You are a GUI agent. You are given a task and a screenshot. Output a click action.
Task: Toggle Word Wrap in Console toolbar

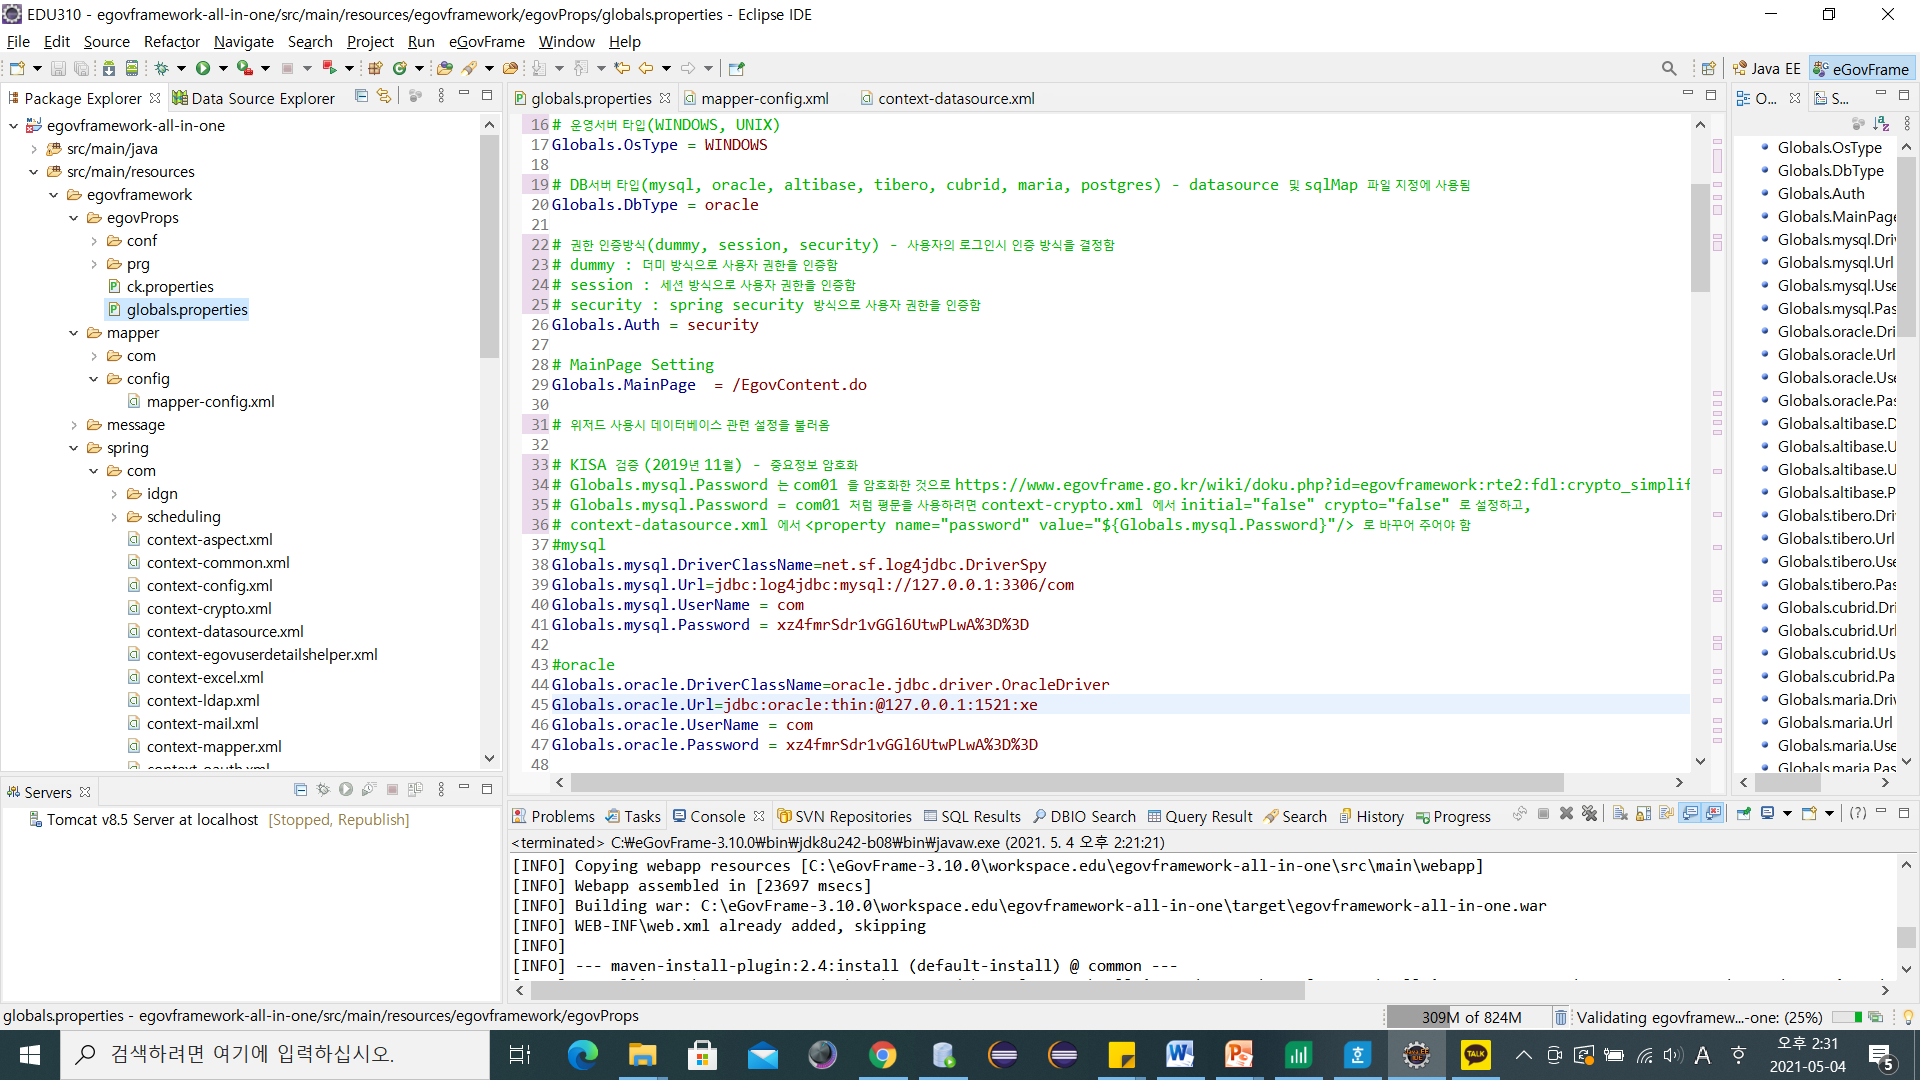point(1666,814)
